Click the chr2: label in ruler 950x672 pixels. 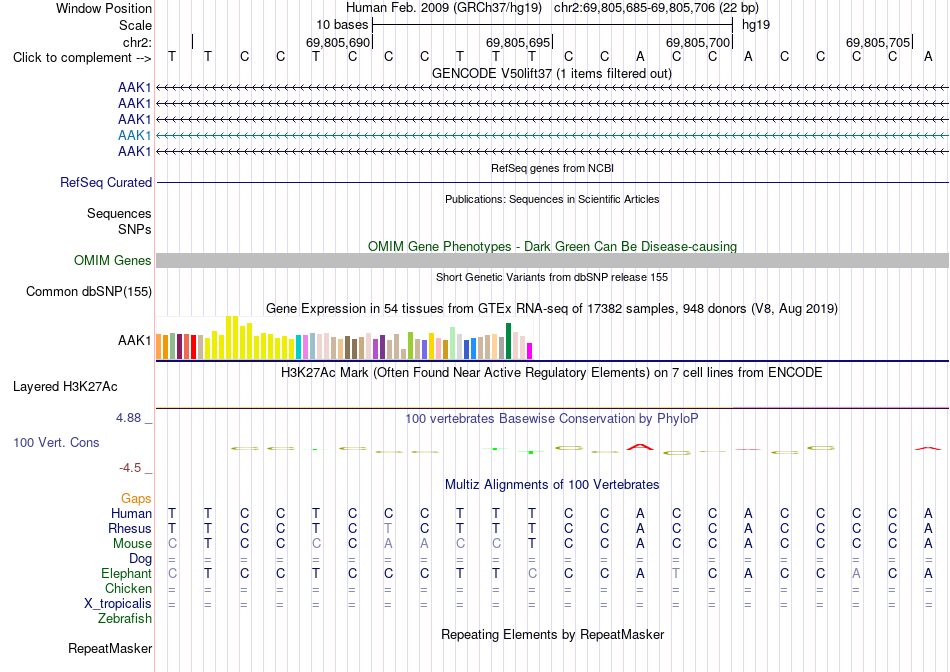coord(137,42)
